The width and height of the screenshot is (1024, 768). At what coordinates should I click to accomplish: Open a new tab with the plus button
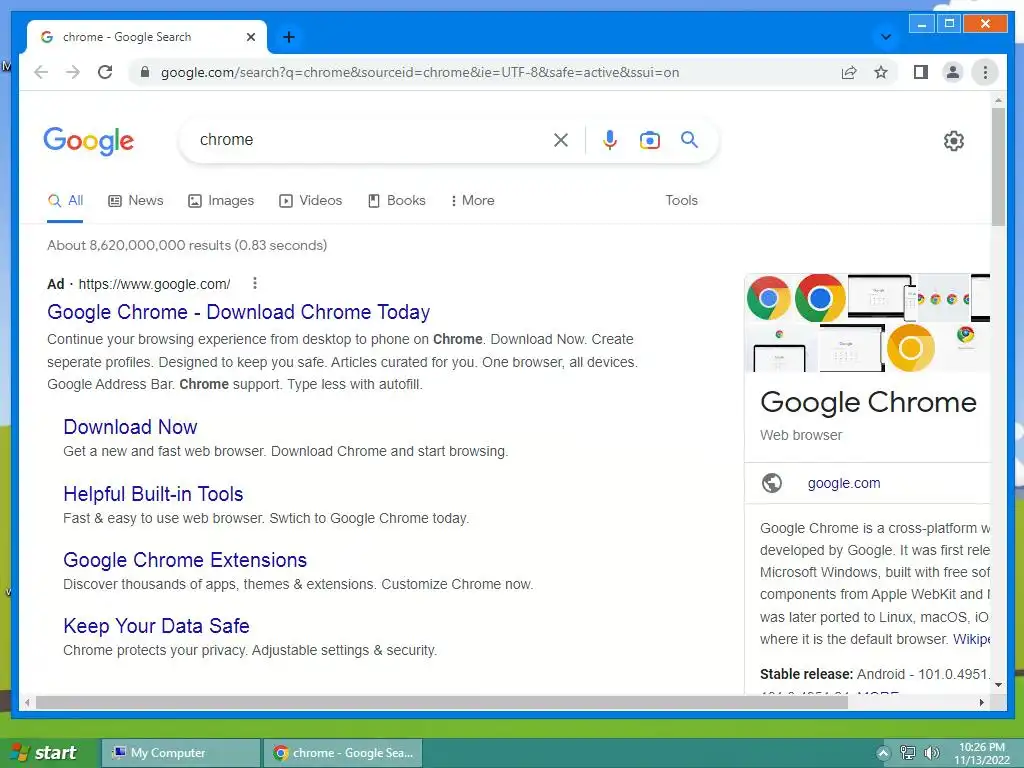tap(289, 37)
